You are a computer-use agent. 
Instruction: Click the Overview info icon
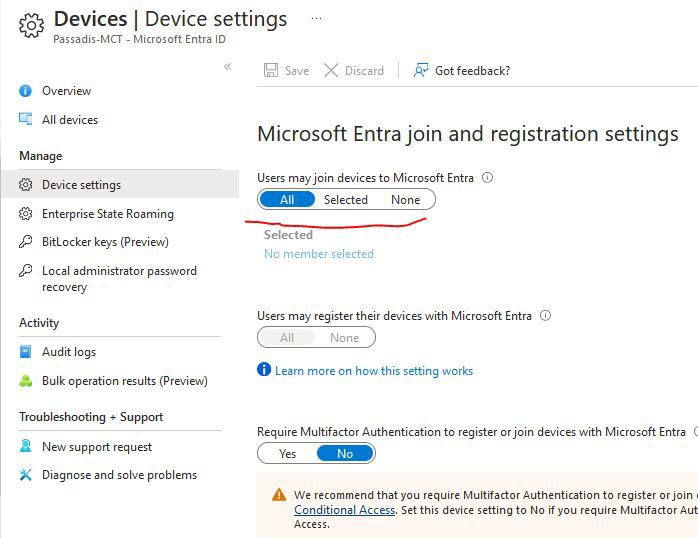(x=25, y=91)
